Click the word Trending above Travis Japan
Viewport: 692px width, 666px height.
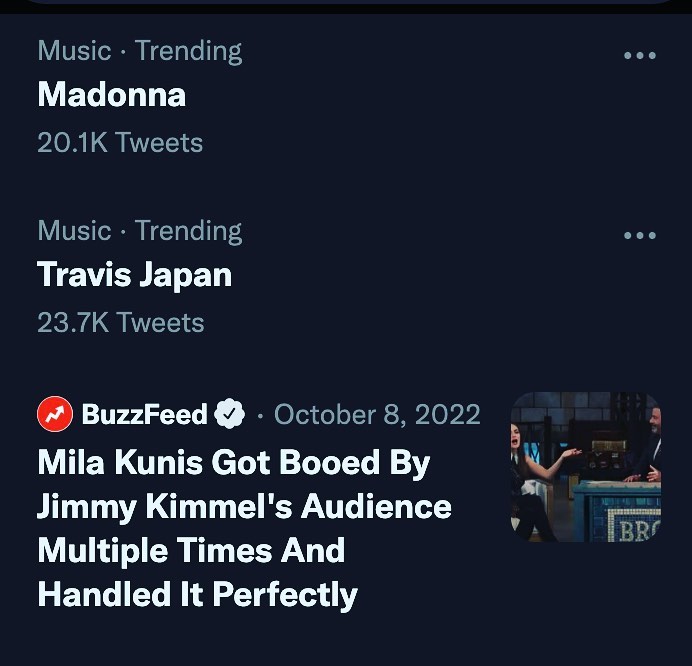click(x=188, y=231)
